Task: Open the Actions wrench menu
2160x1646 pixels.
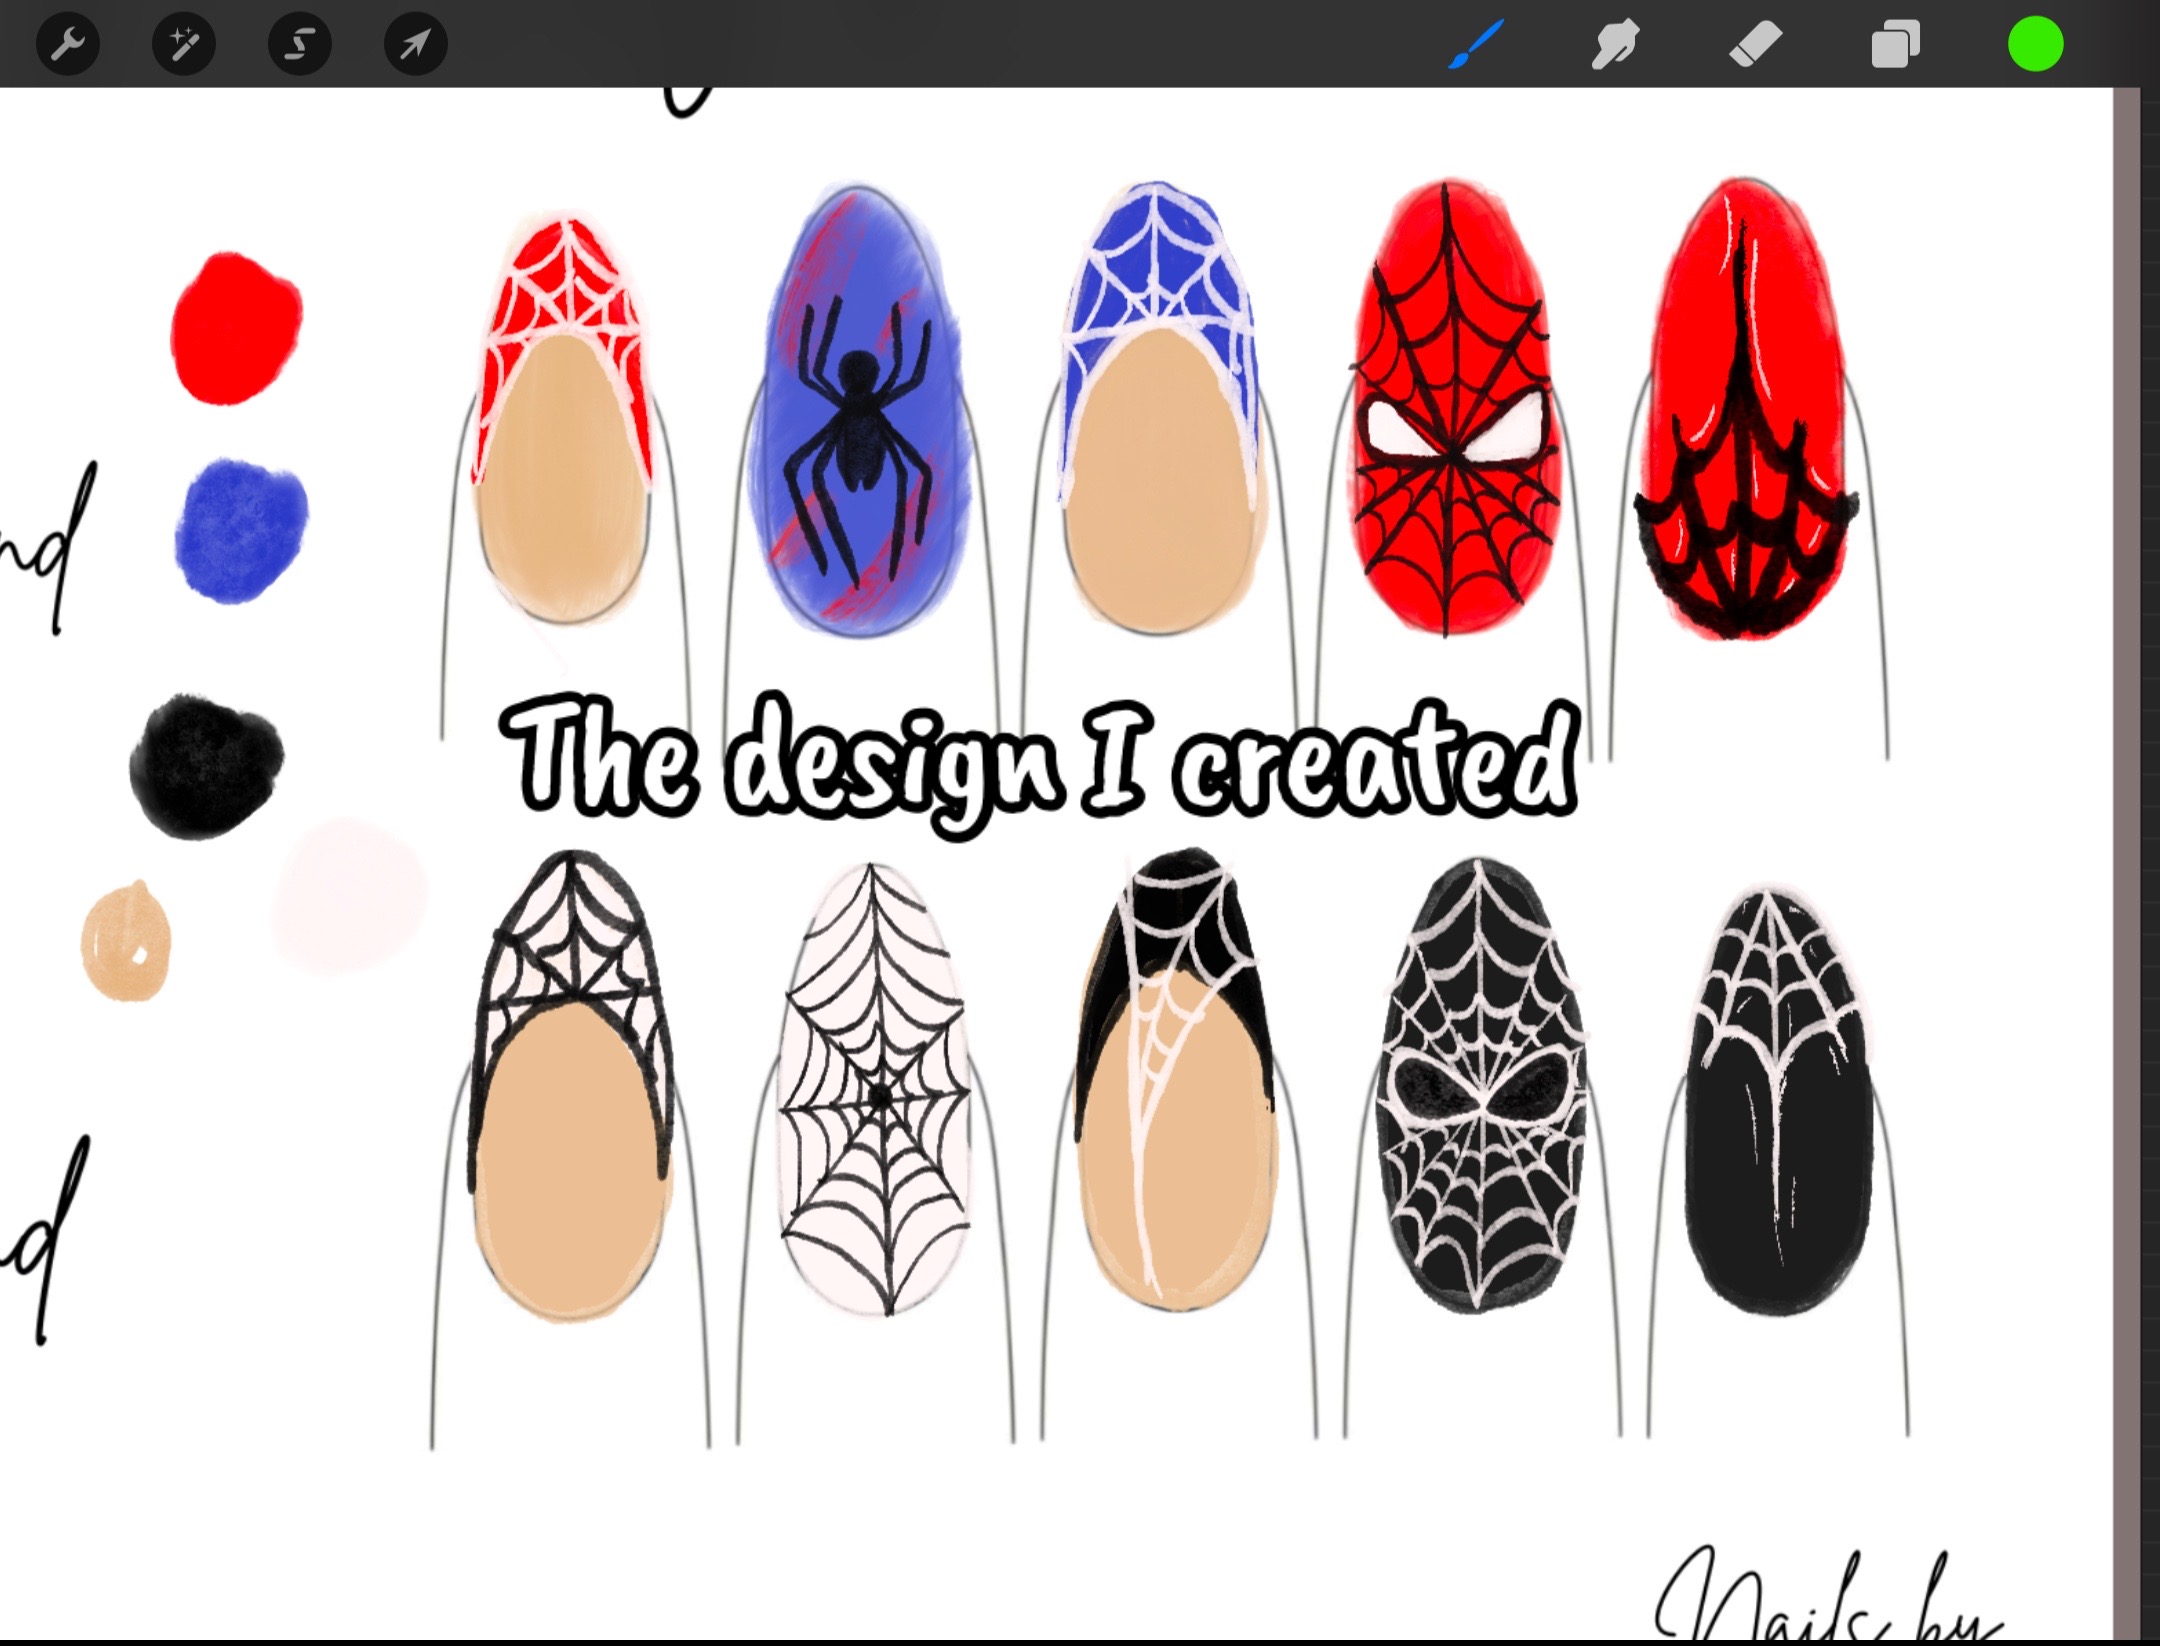Action: point(68,44)
